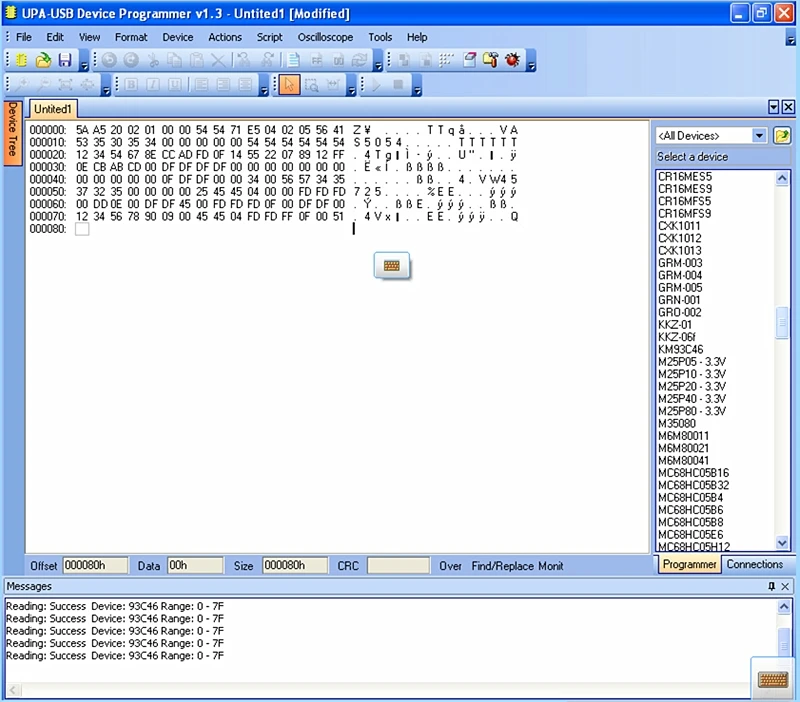Viewport: 800px width, 702px height.
Task: Close the Messages panel
Action: pyautogui.click(x=785, y=586)
